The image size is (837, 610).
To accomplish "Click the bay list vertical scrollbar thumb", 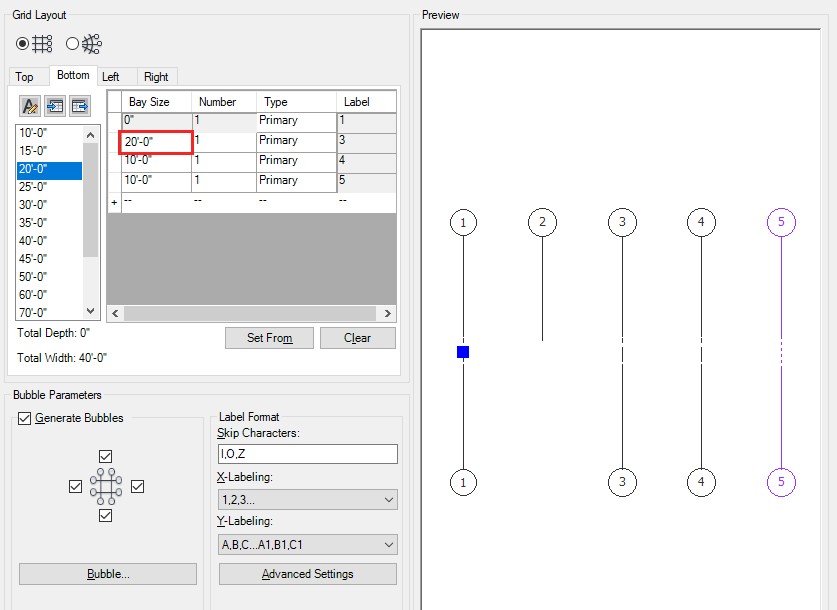I will [x=91, y=200].
